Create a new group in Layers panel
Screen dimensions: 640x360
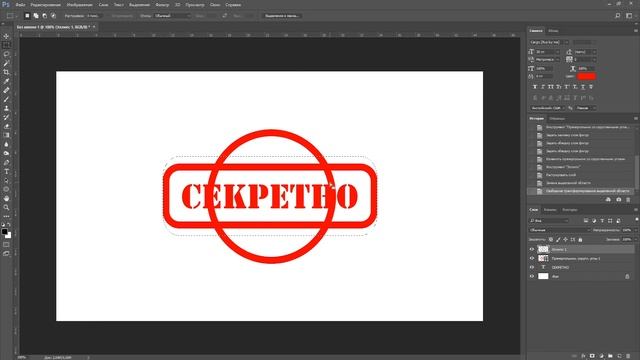click(610, 356)
